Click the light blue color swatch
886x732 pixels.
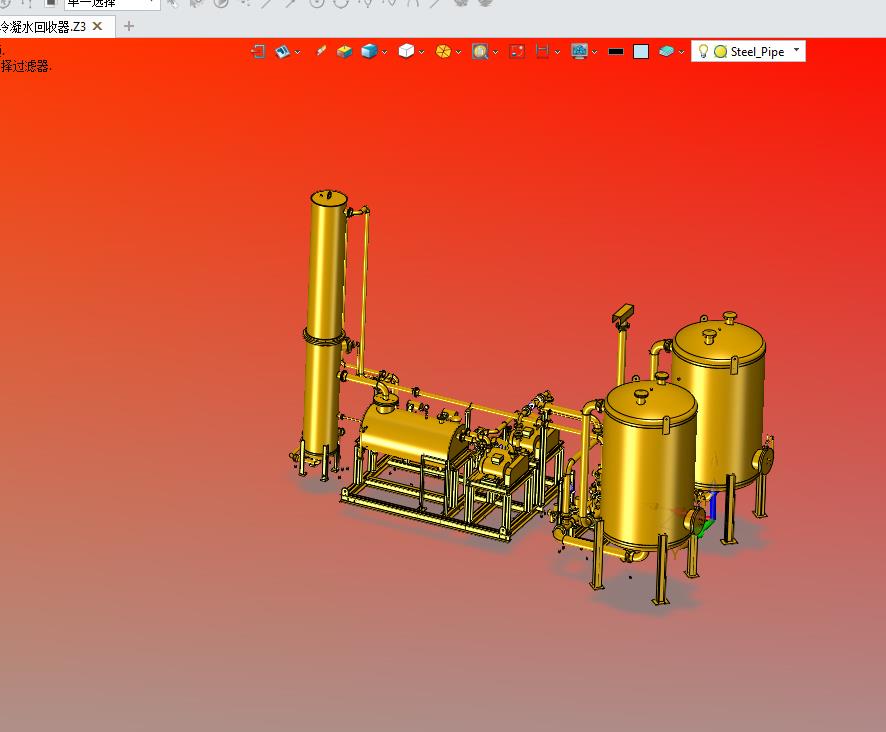pyautogui.click(x=641, y=51)
